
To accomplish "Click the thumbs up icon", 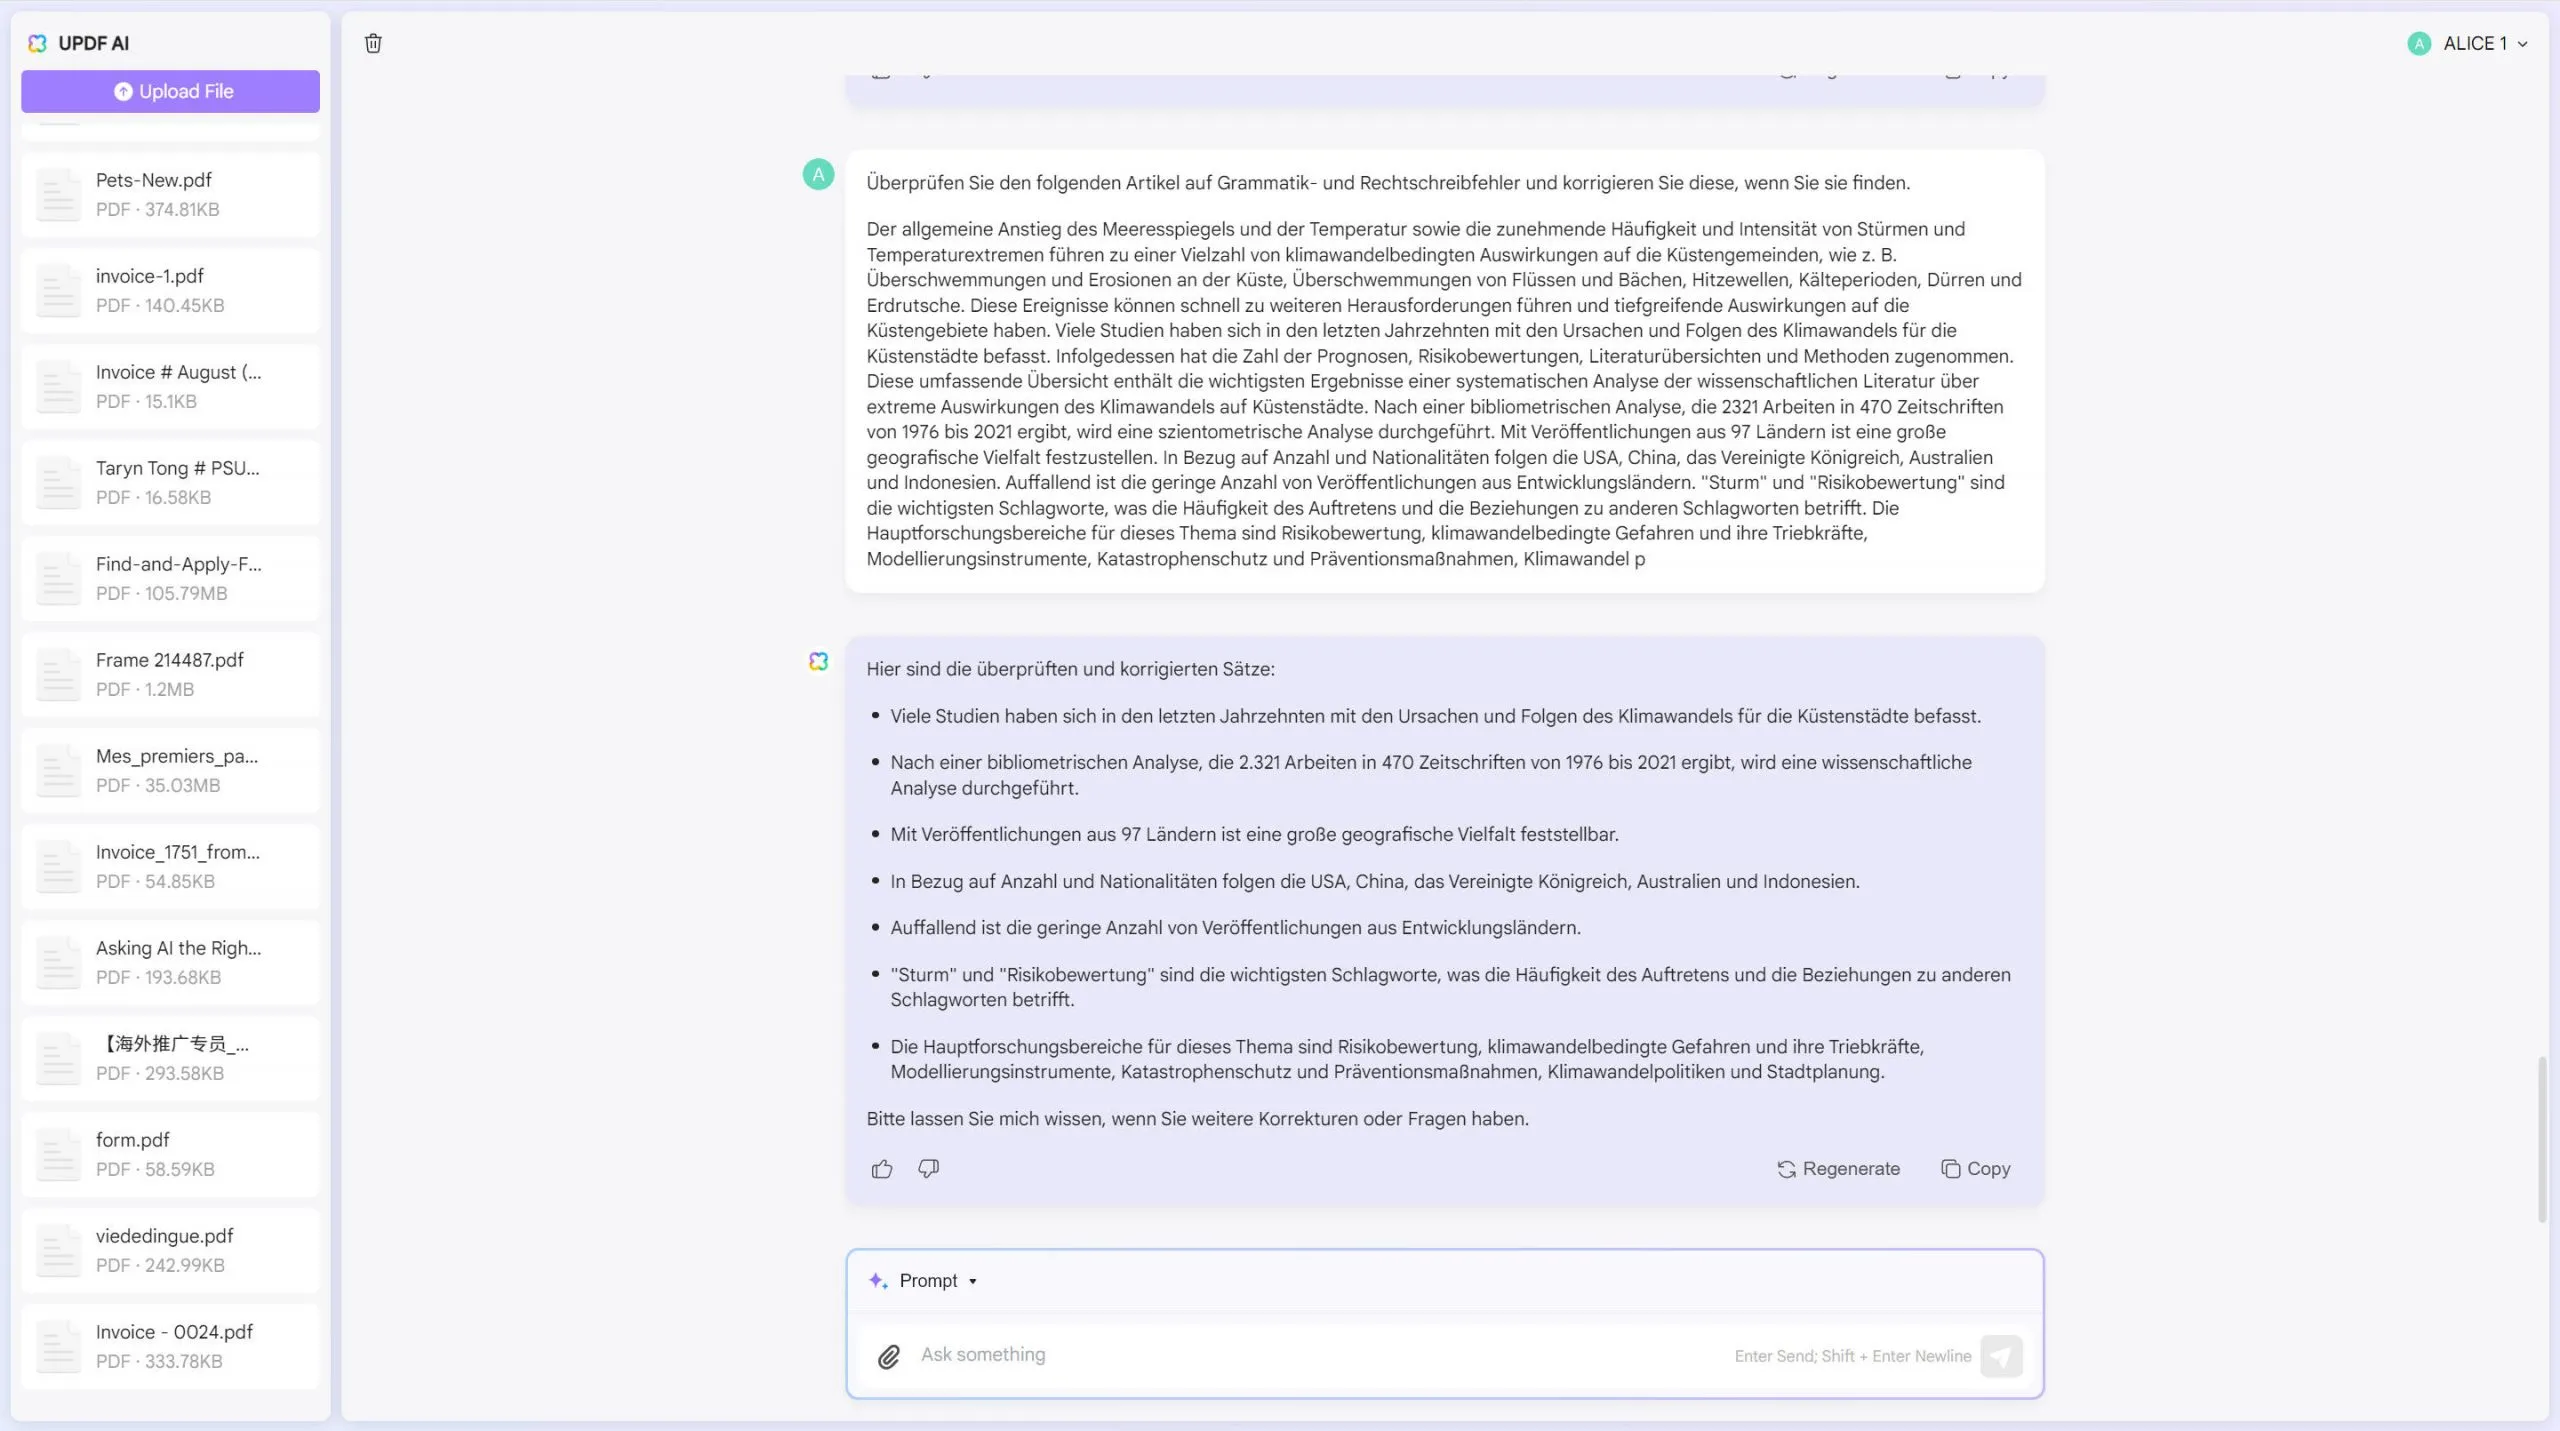I will tap(881, 1166).
